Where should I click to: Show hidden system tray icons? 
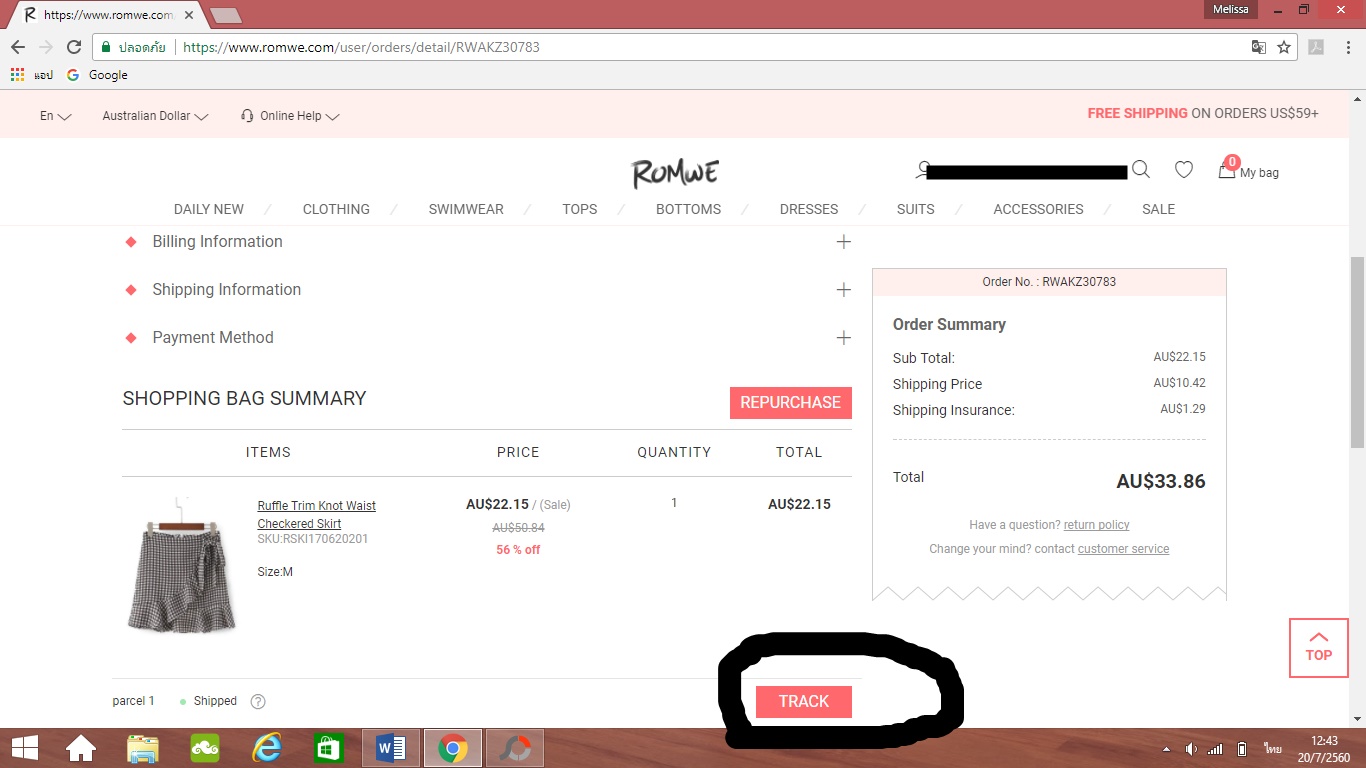pyautogui.click(x=1166, y=749)
